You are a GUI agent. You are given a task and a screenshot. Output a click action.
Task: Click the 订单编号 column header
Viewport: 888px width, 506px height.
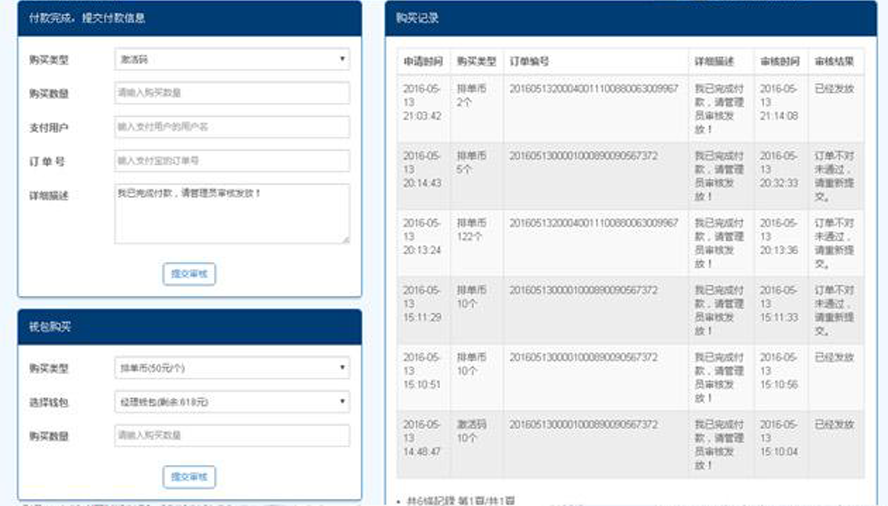coord(529,61)
